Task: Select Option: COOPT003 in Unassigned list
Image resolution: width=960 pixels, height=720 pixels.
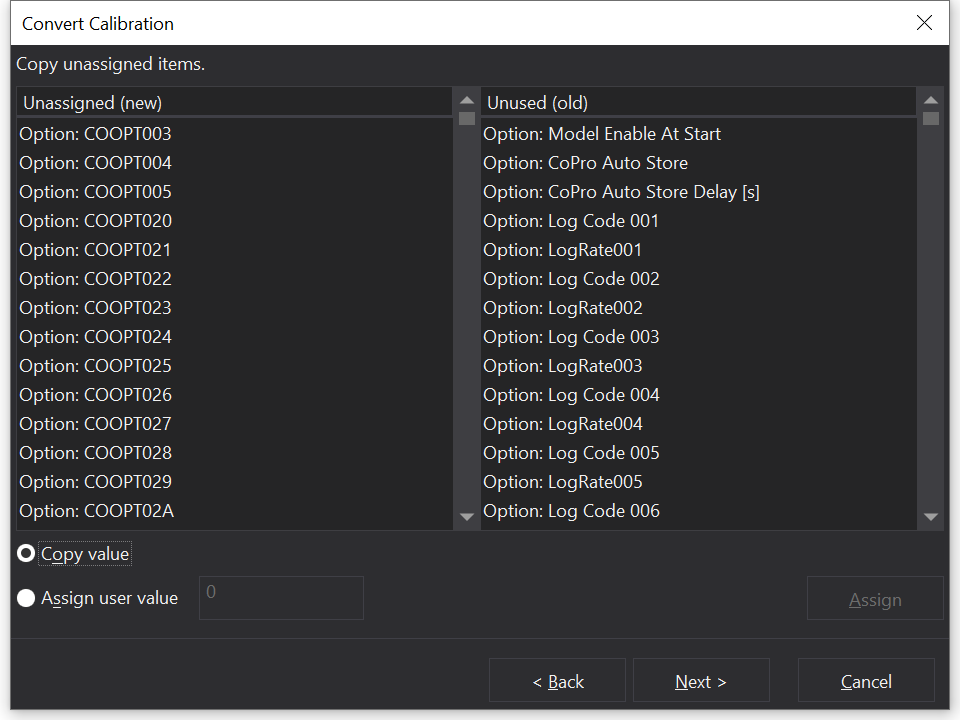Action: 96,134
